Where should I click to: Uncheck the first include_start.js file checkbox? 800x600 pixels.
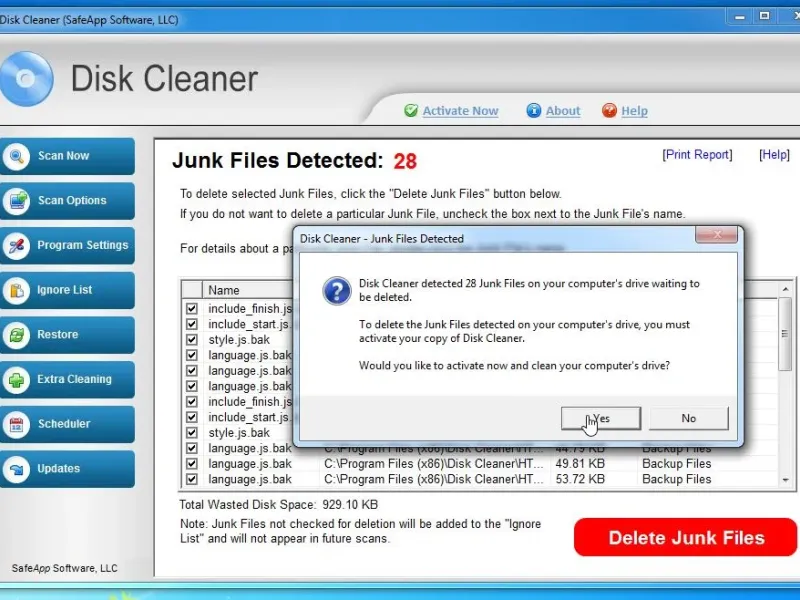pyautogui.click(x=192, y=324)
